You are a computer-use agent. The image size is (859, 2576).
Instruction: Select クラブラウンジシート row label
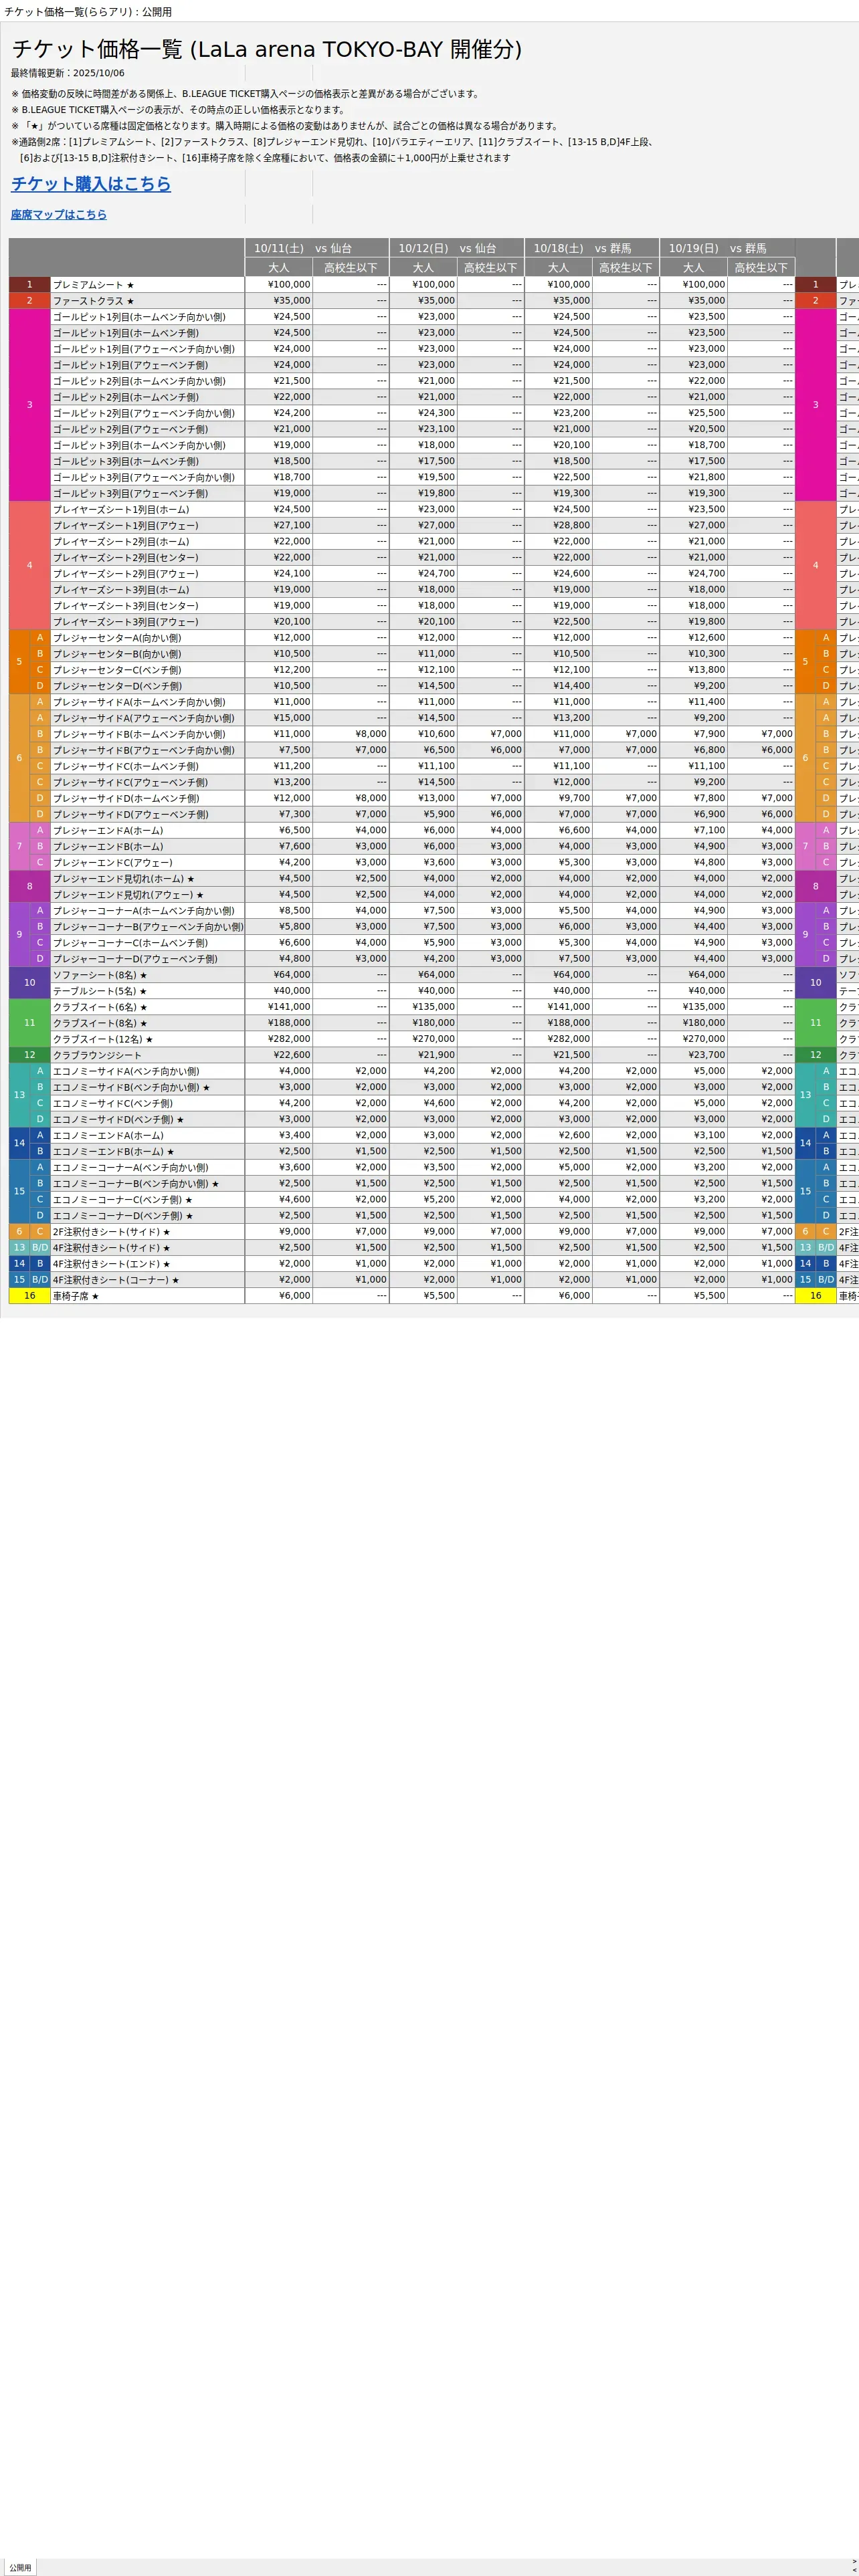(147, 1055)
